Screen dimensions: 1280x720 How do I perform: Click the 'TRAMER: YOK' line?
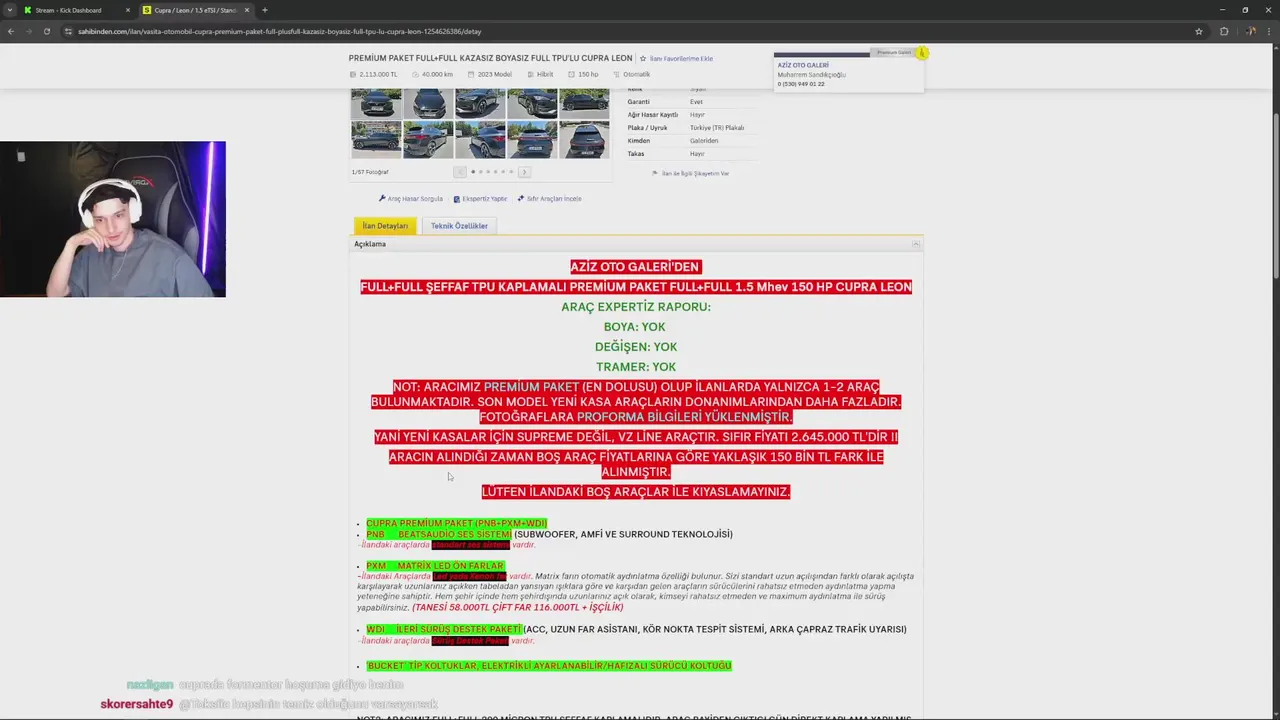[x=636, y=367]
